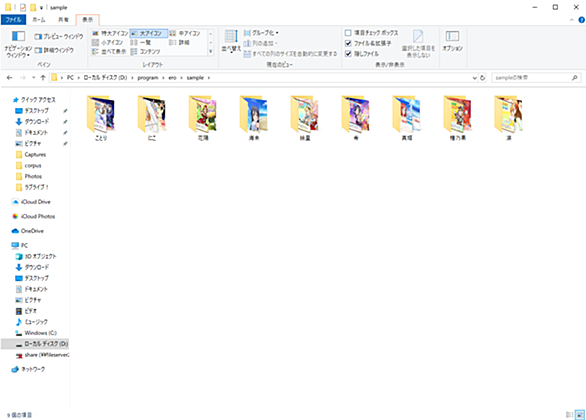Select コンテンツ layout
The width and height of the screenshot is (586, 420).
point(146,52)
